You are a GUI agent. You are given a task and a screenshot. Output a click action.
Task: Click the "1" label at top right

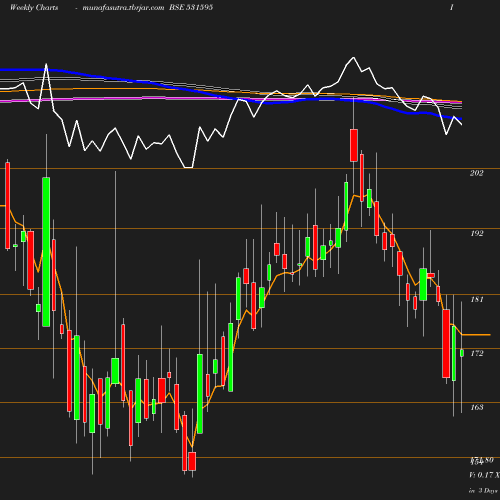(x=452, y=7)
